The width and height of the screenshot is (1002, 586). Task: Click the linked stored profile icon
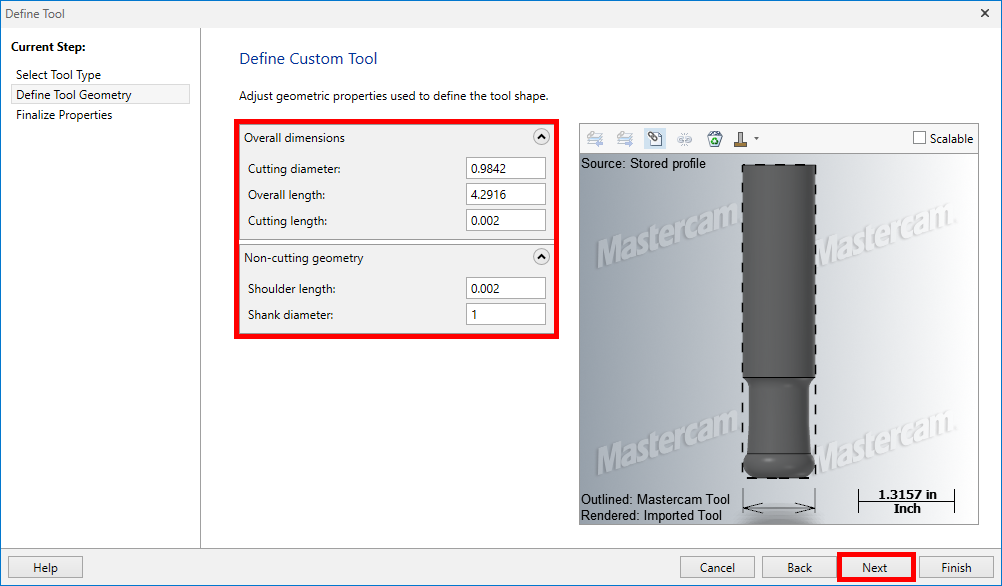tap(654, 139)
